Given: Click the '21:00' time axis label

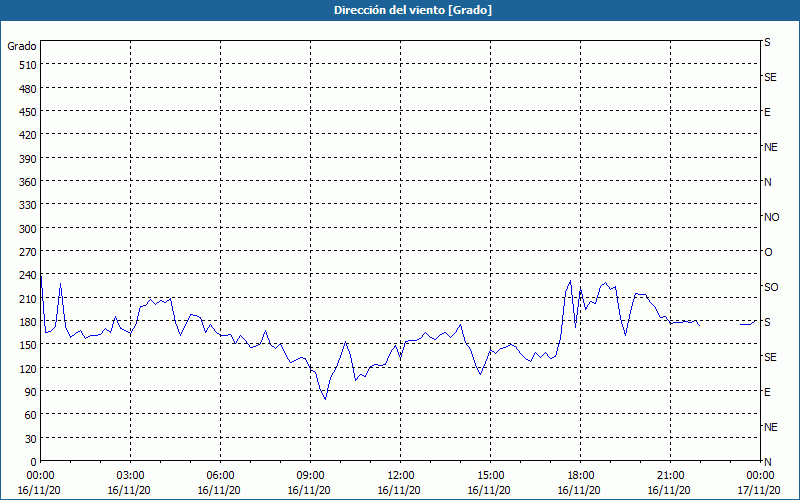Looking at the screenshot, I should (670, 476).
